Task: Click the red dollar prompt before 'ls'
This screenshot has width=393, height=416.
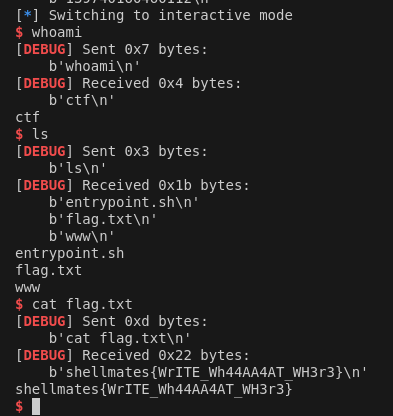Action: [19, 134]
